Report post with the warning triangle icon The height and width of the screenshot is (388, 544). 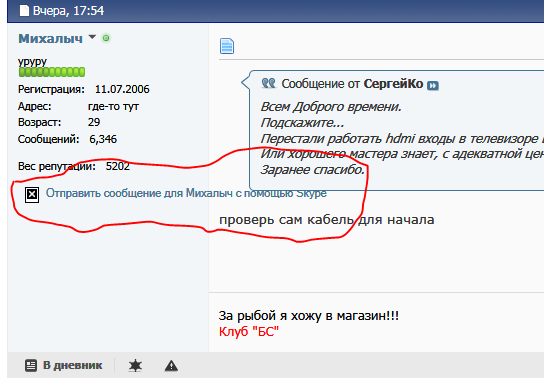pos(171,366)
